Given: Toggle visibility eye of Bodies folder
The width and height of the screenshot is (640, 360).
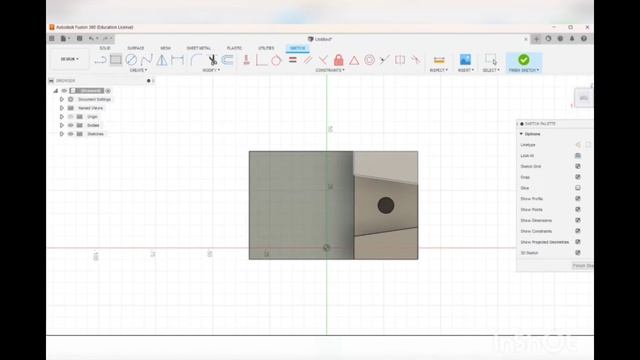Looking at the screenshot, I should click(x=71, y=125).
